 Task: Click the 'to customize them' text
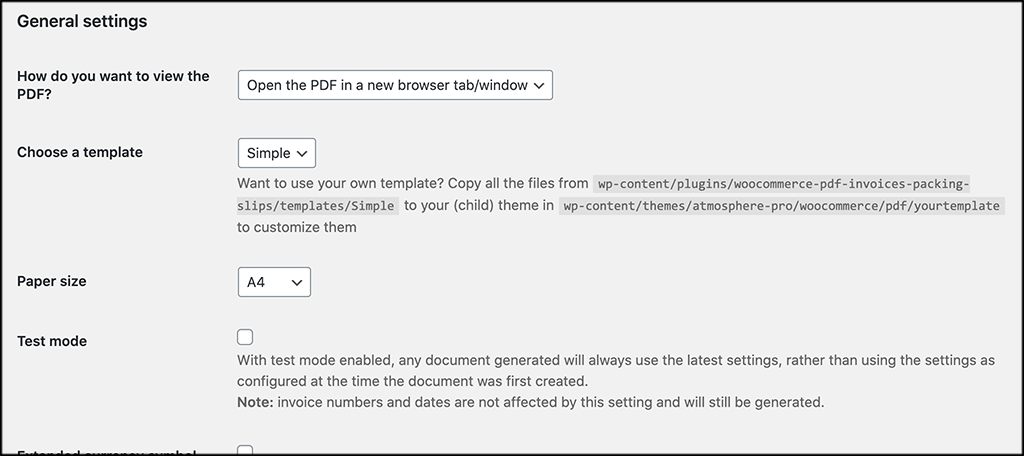tap(297, 227)
